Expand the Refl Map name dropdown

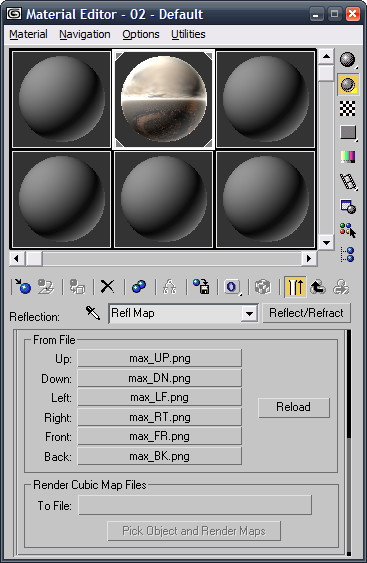coord(249,314)
